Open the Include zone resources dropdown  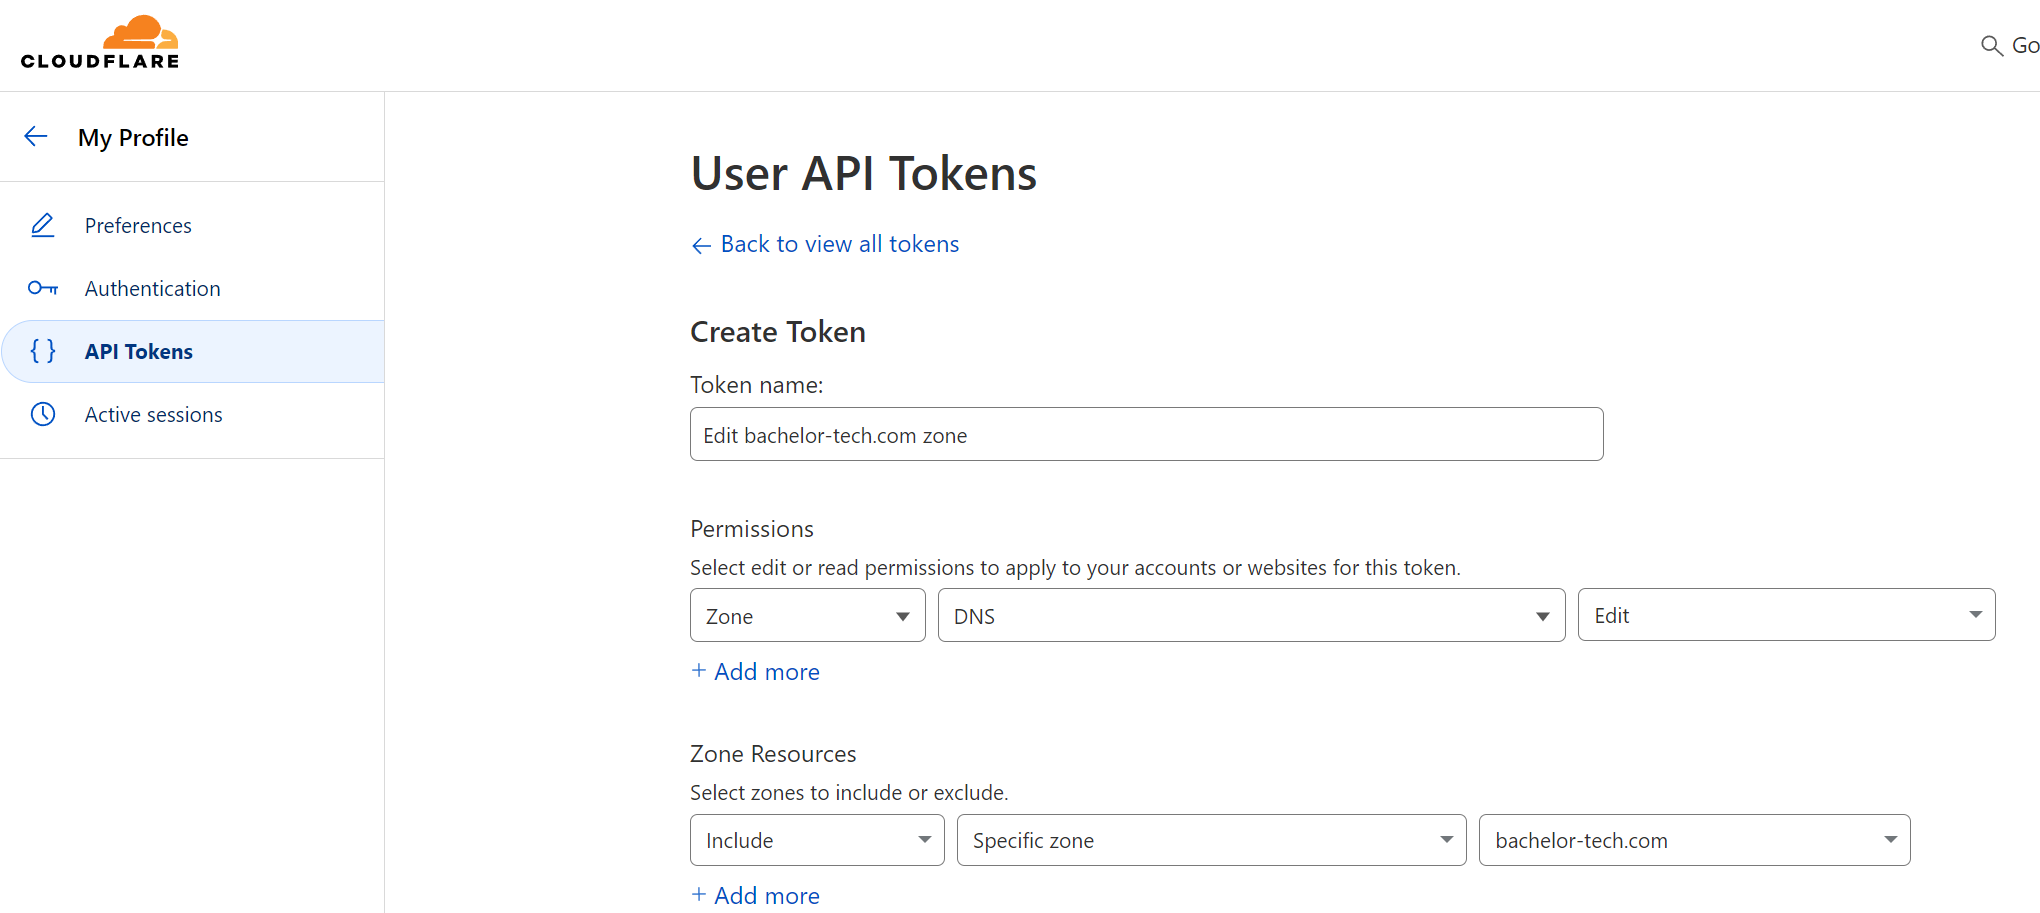[x=817, y=840]
